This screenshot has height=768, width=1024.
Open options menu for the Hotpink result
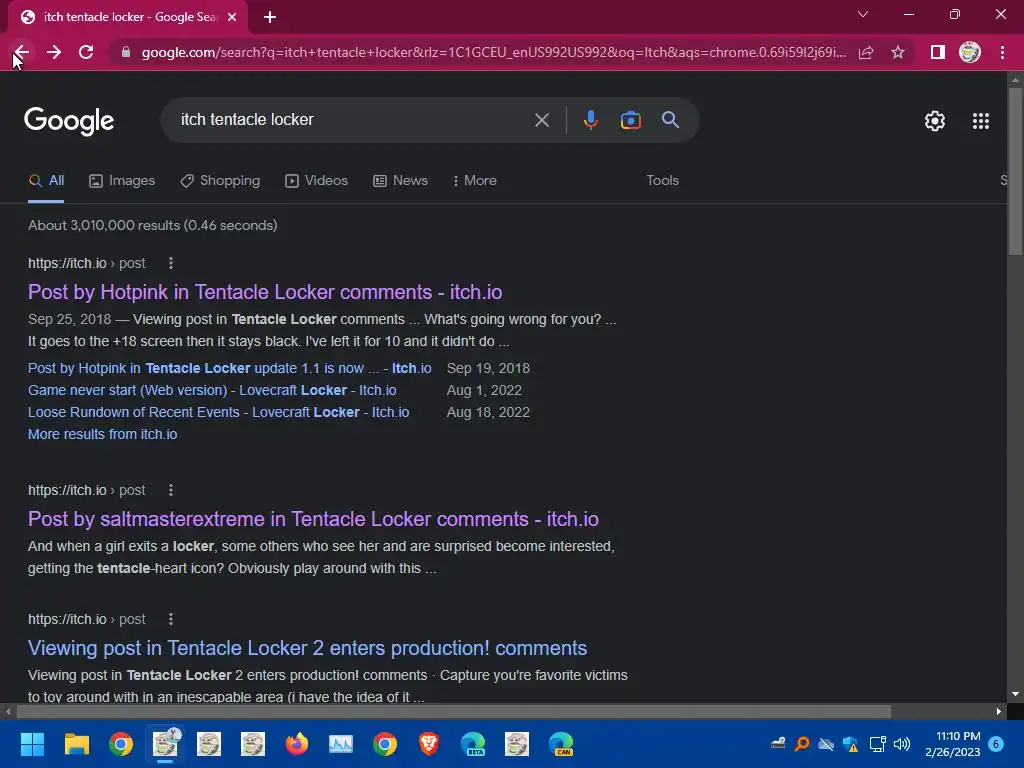[171, 263]
